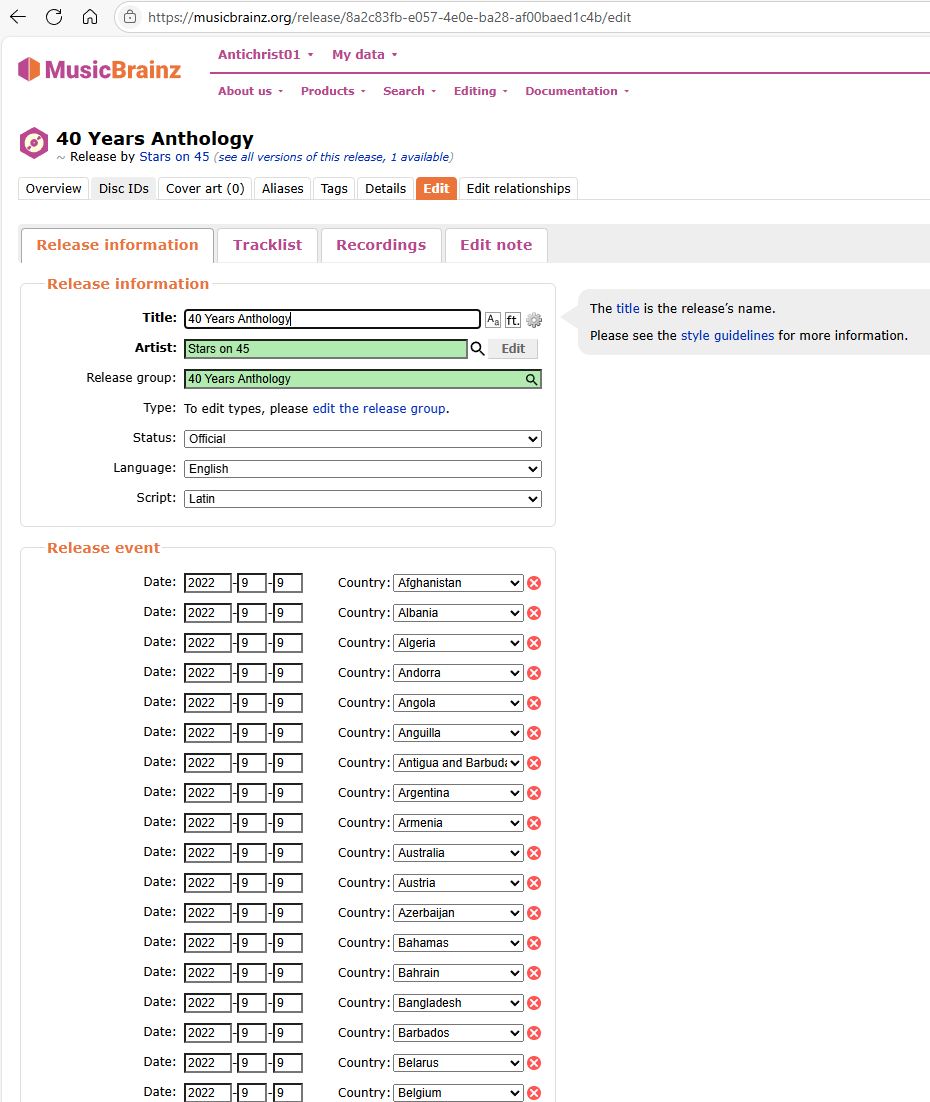Open the Bahamas country dropdown

(x=458, y=942)
